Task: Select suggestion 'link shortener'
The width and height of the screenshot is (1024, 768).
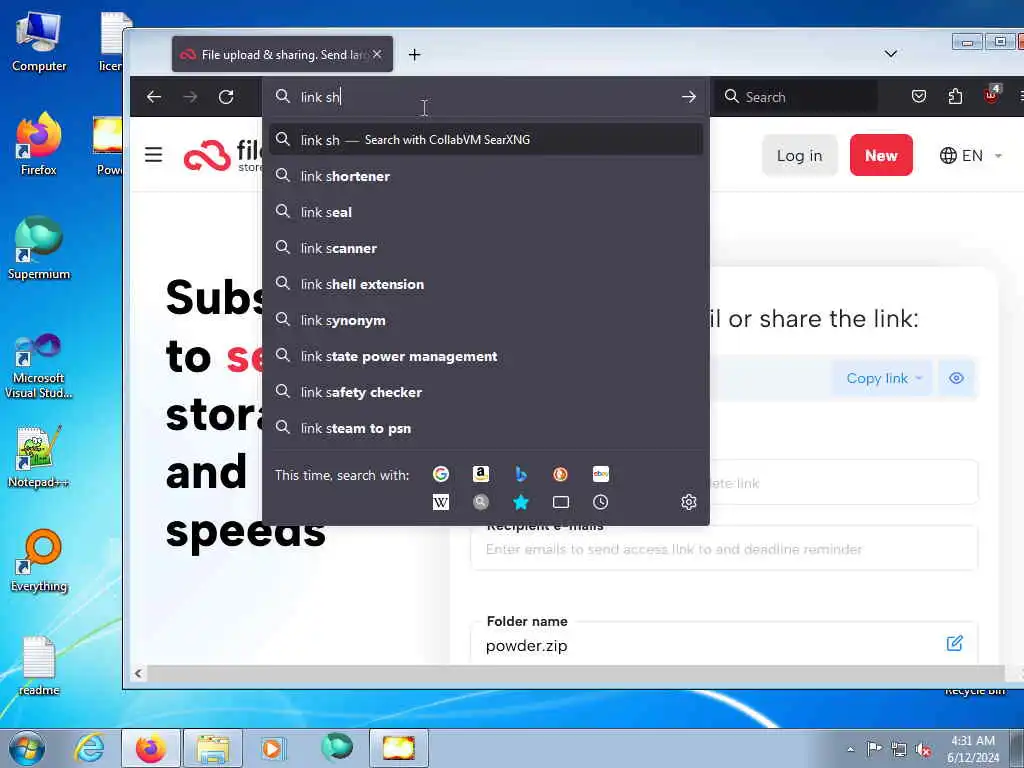Action: [486, 176]
